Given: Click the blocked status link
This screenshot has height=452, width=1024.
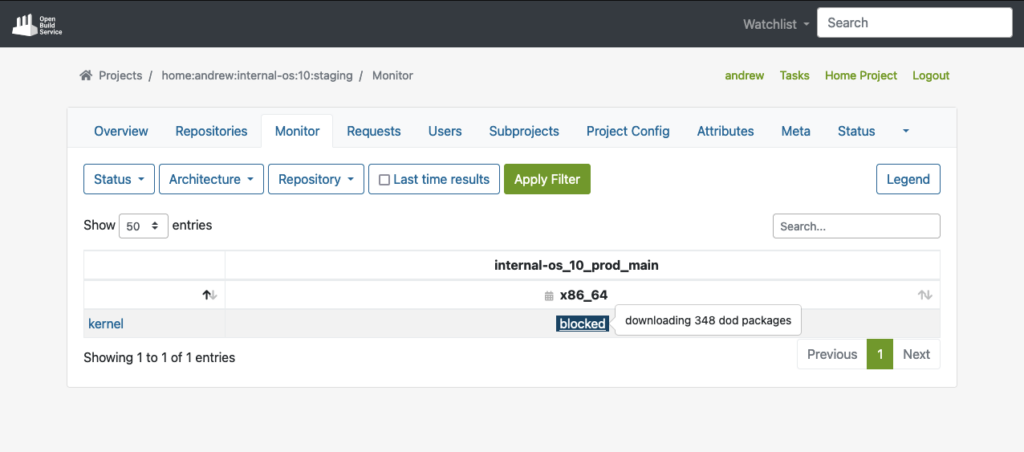Looking at the screenshot, I should [582, 324].
